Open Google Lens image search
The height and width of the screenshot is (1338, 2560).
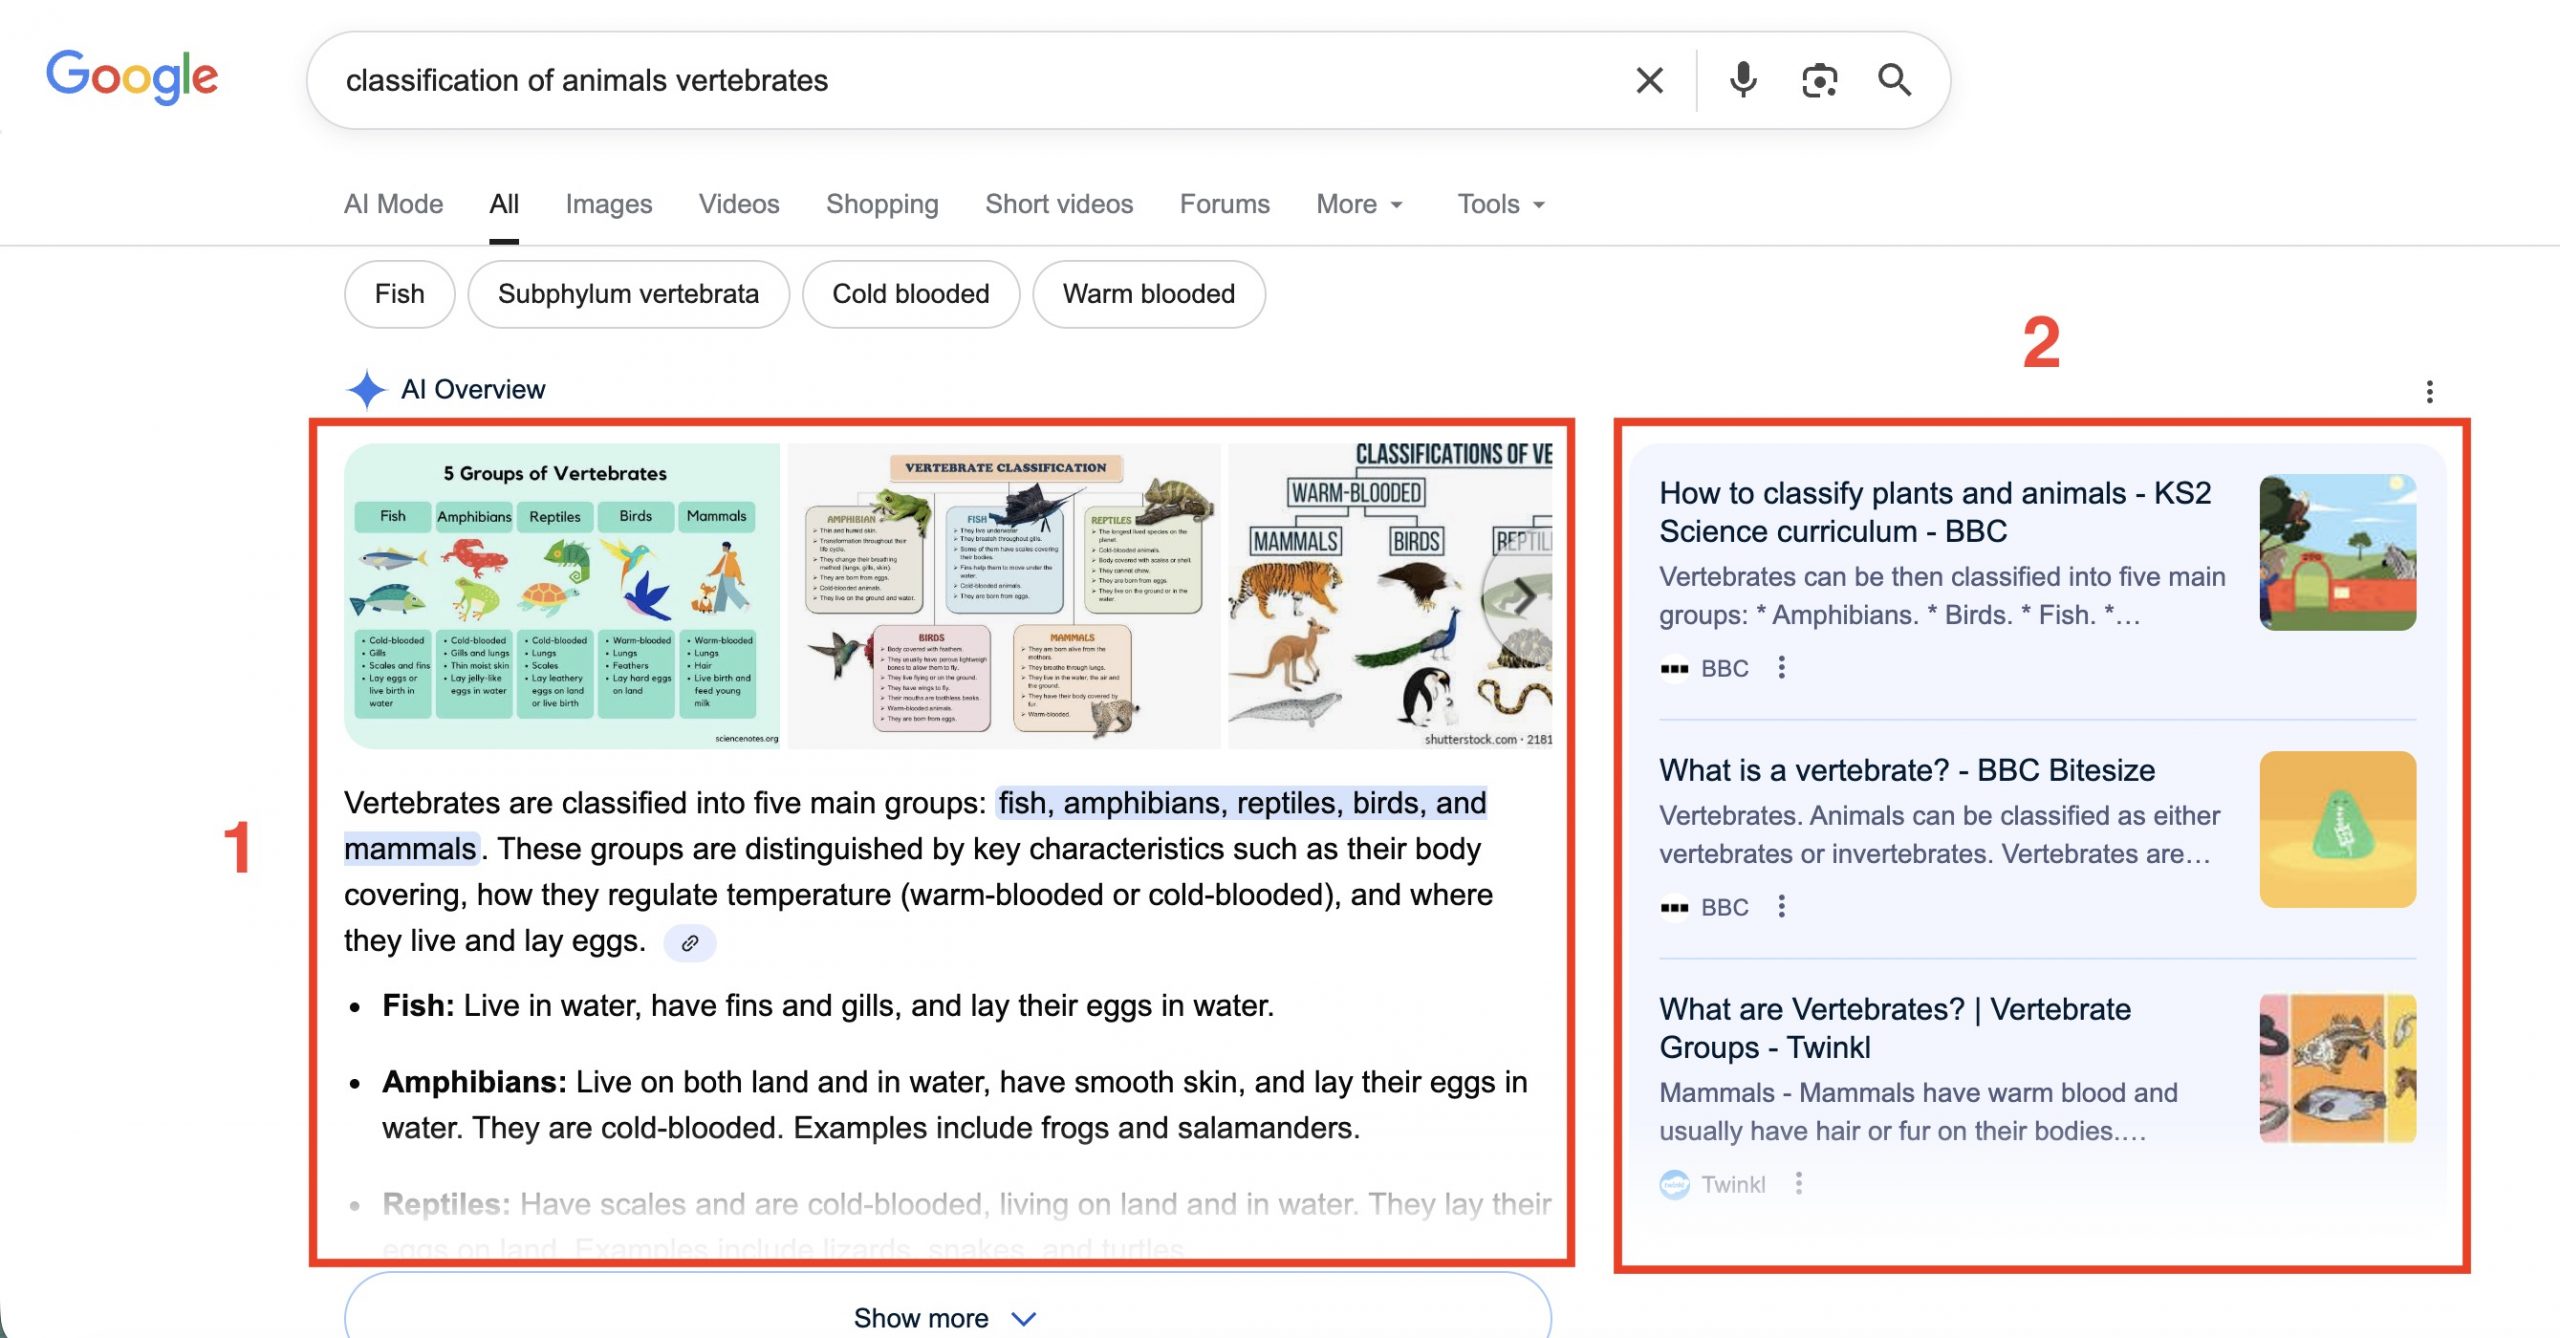[1819, 80]
